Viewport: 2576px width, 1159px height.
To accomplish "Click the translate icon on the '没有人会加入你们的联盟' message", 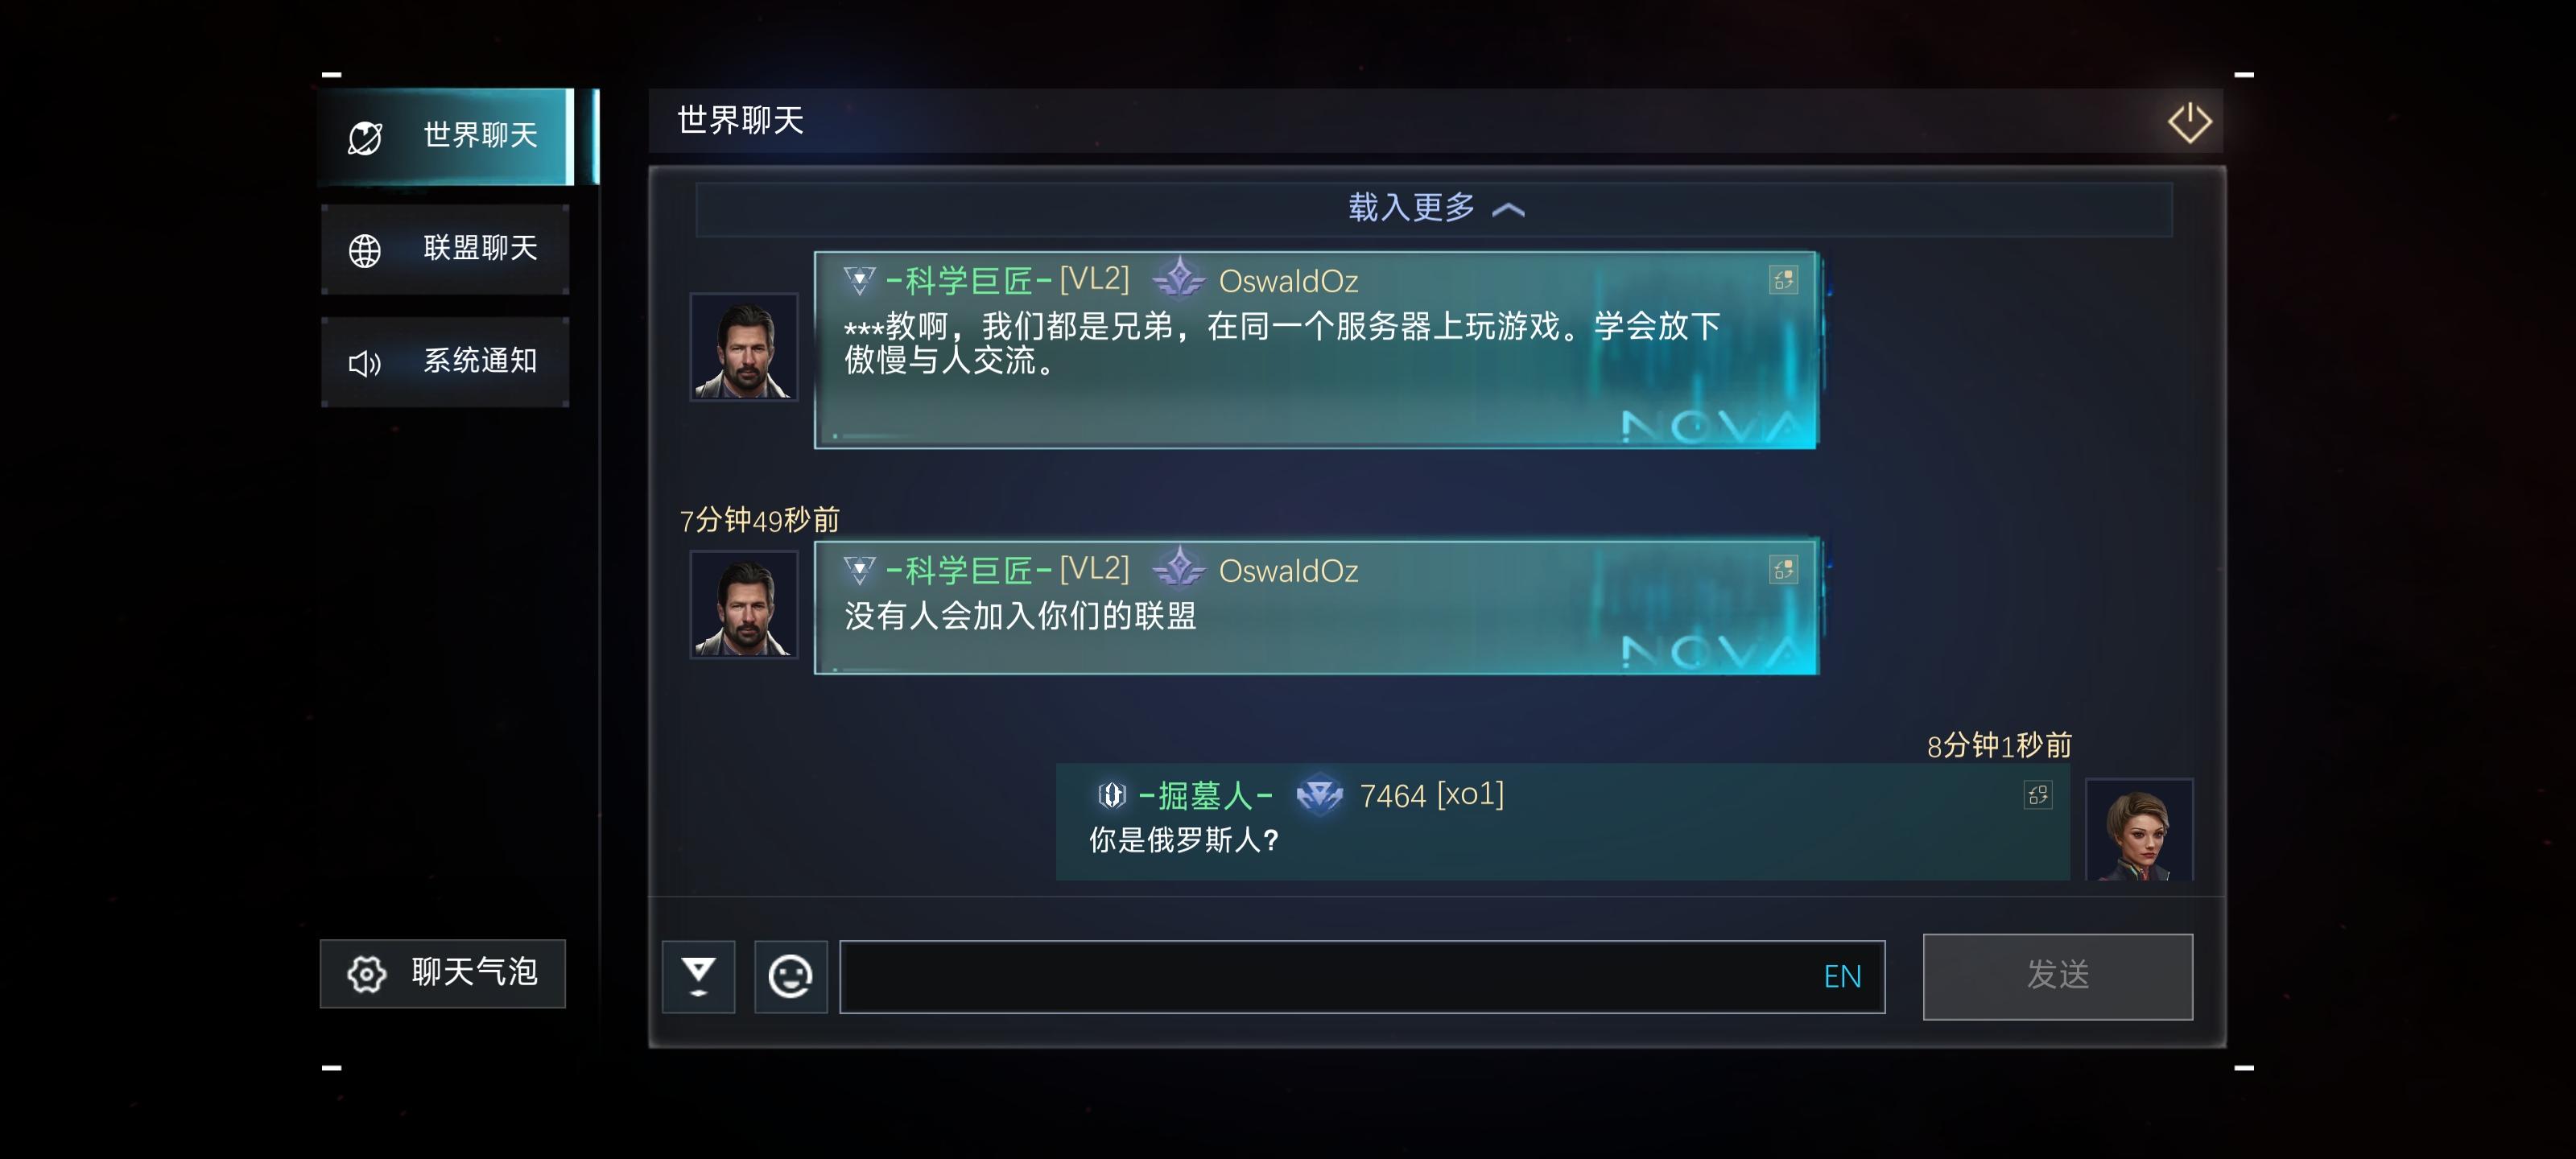I will [1783, 570].
